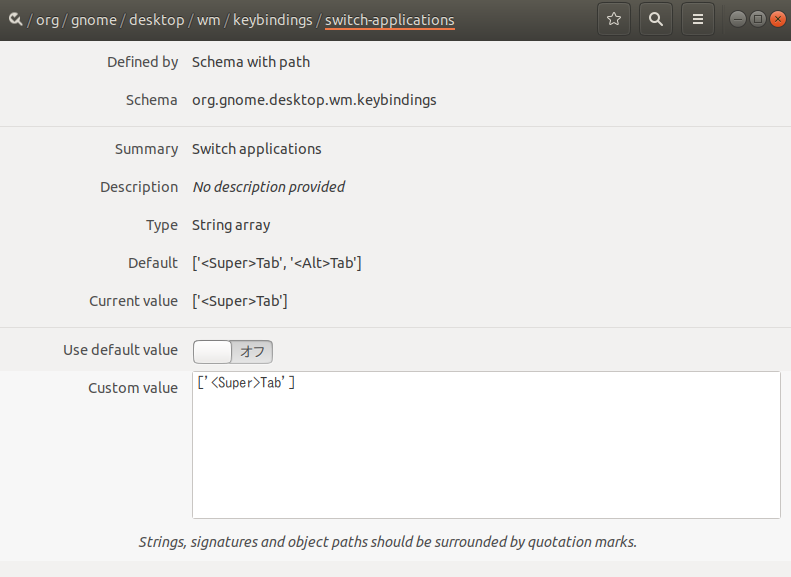This screenshot has width=791, height=577.
Task: Click the quotation marks hint text
Action: tap(387, 542)
